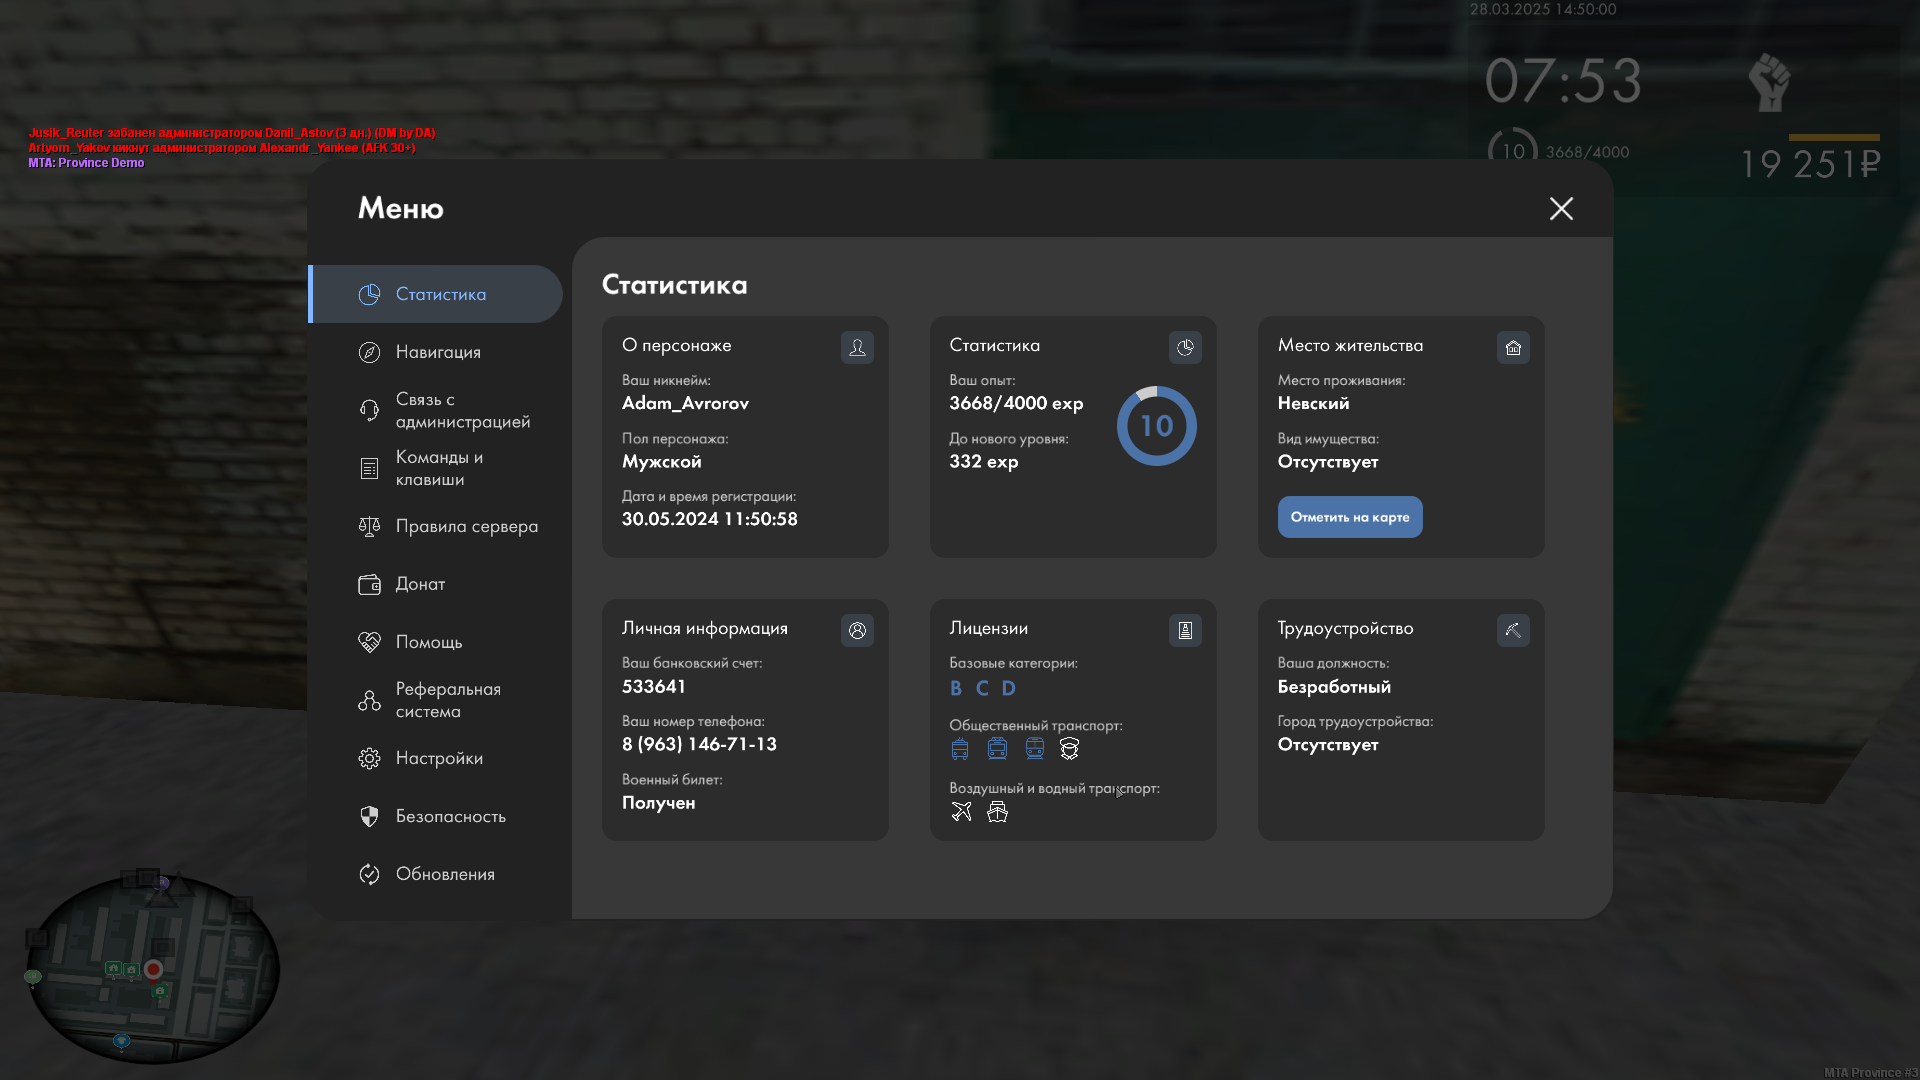Open Реферальная система page
This screenshot has width=1920, height=1080.
click(447, 700)
